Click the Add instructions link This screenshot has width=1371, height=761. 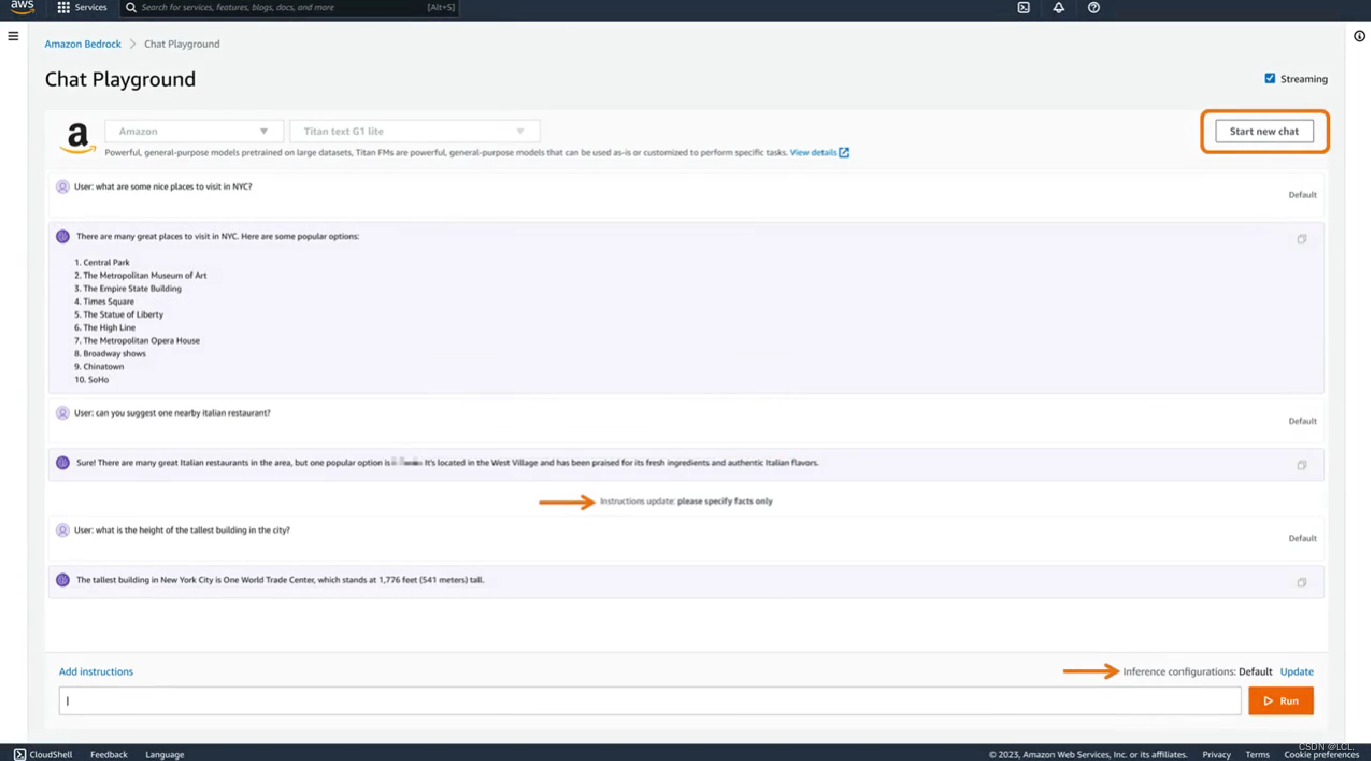96,672
